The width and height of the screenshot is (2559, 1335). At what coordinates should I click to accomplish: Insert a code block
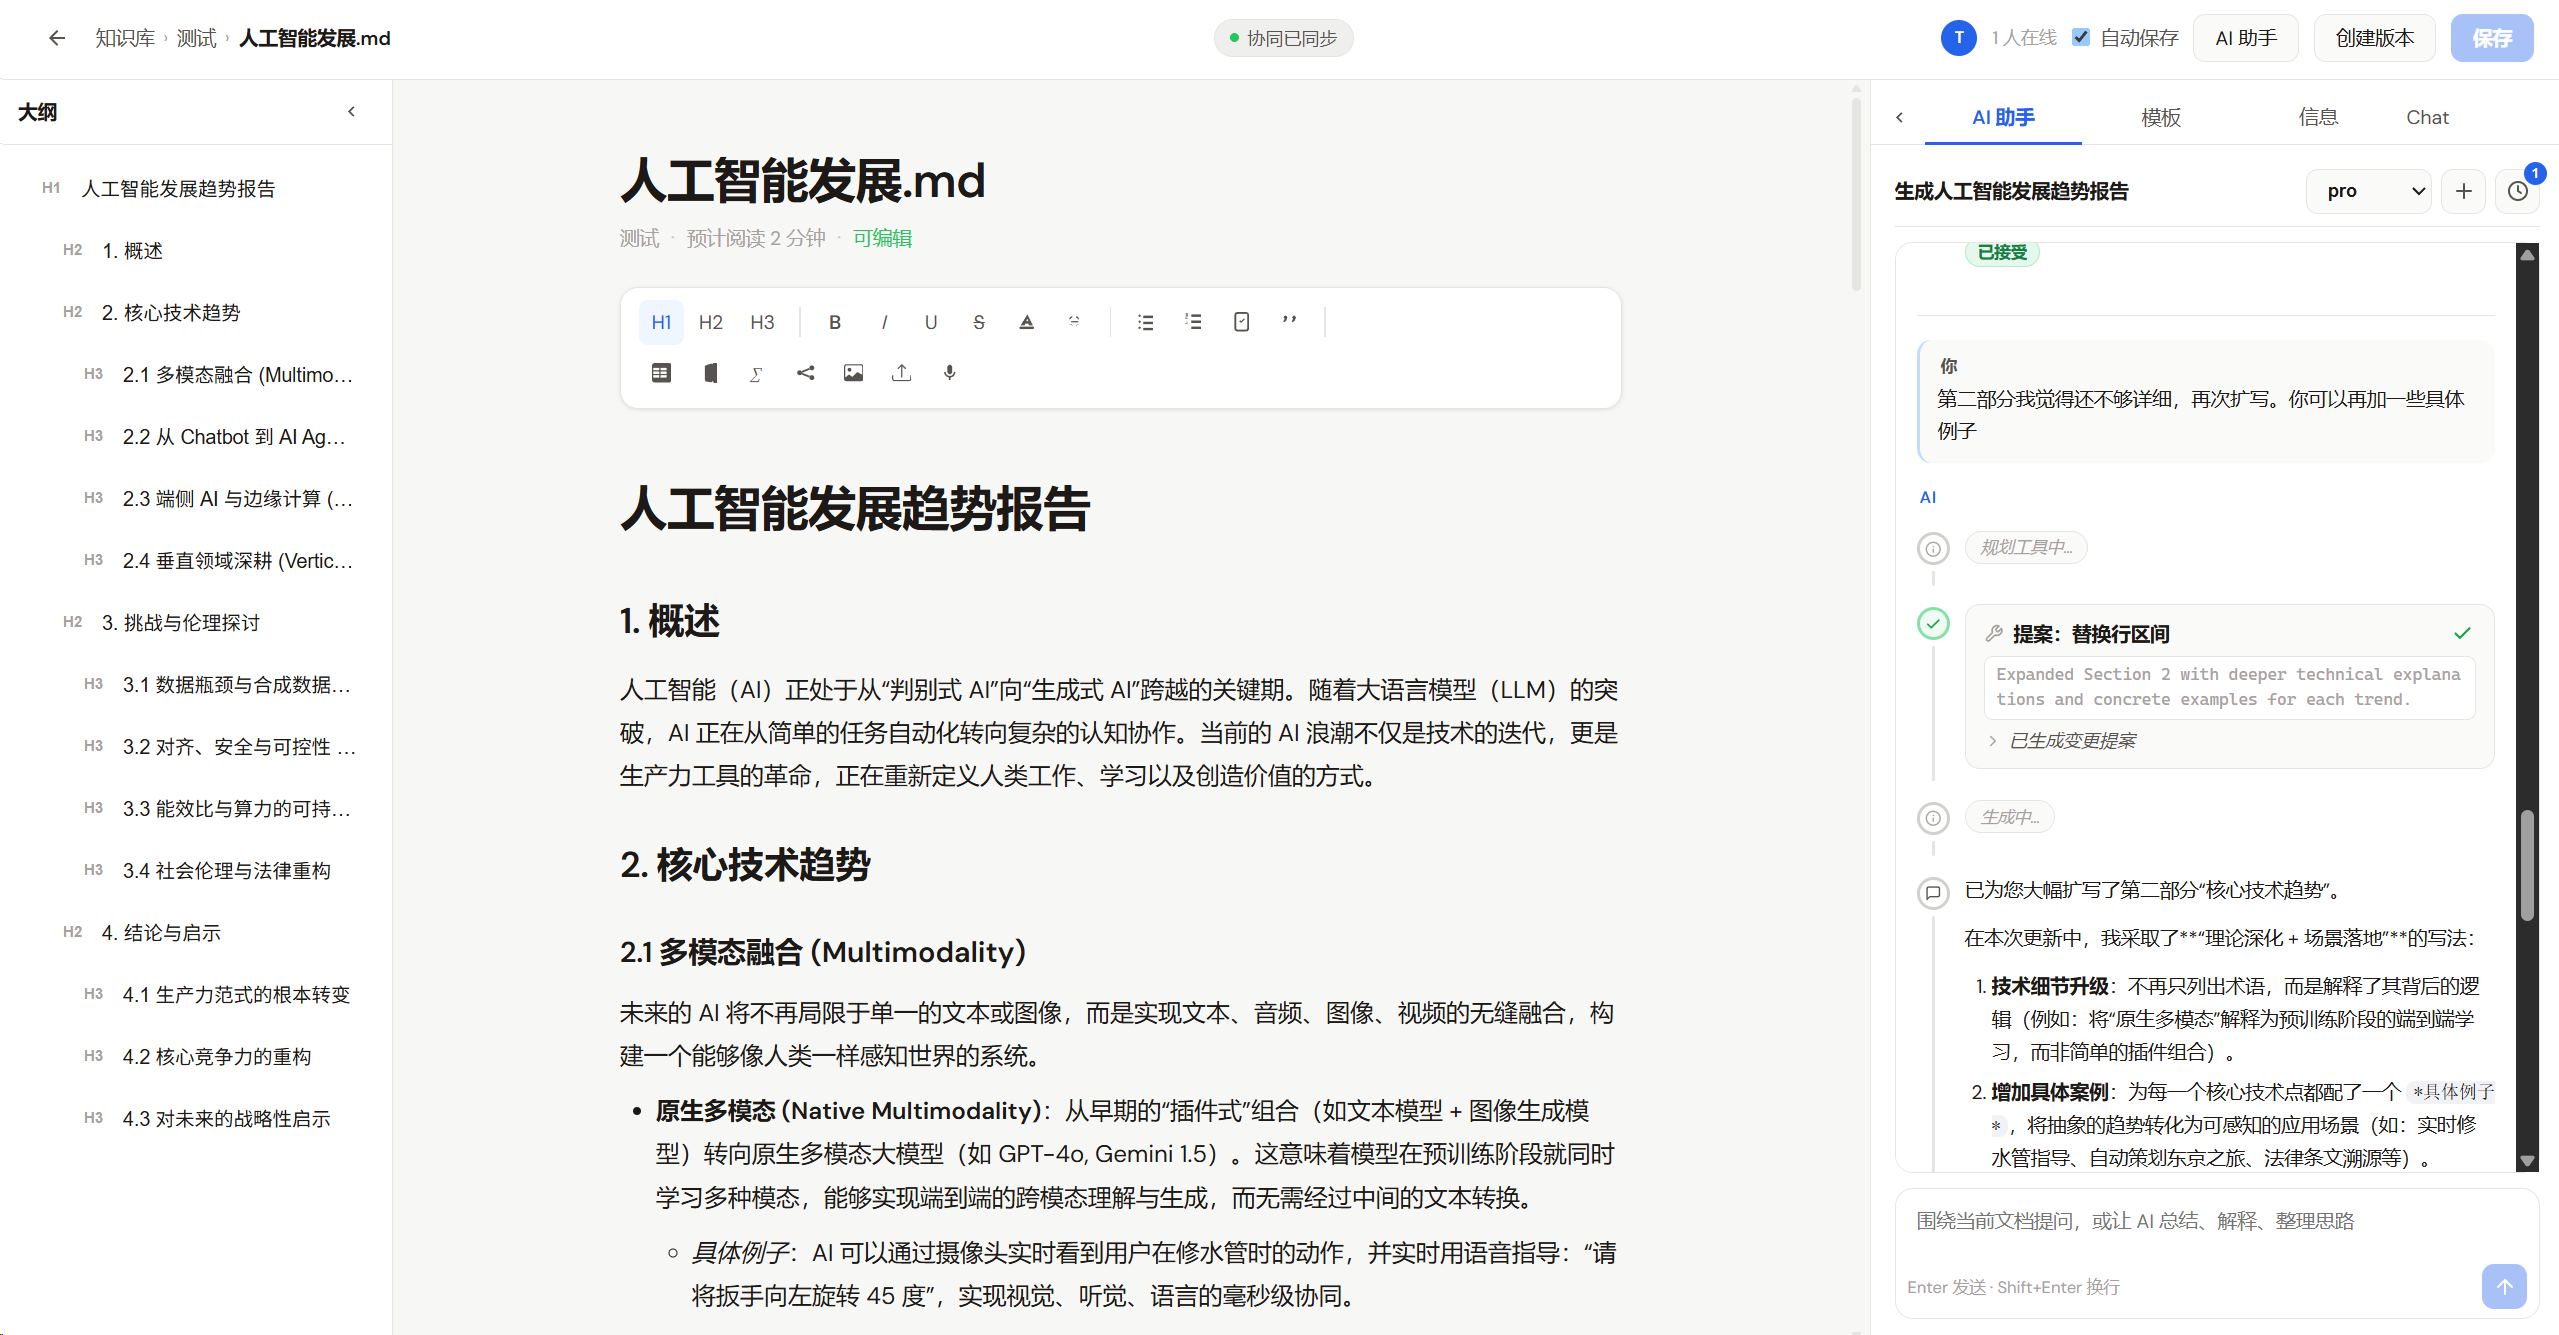pyautogui.click(x=710, y=373)
